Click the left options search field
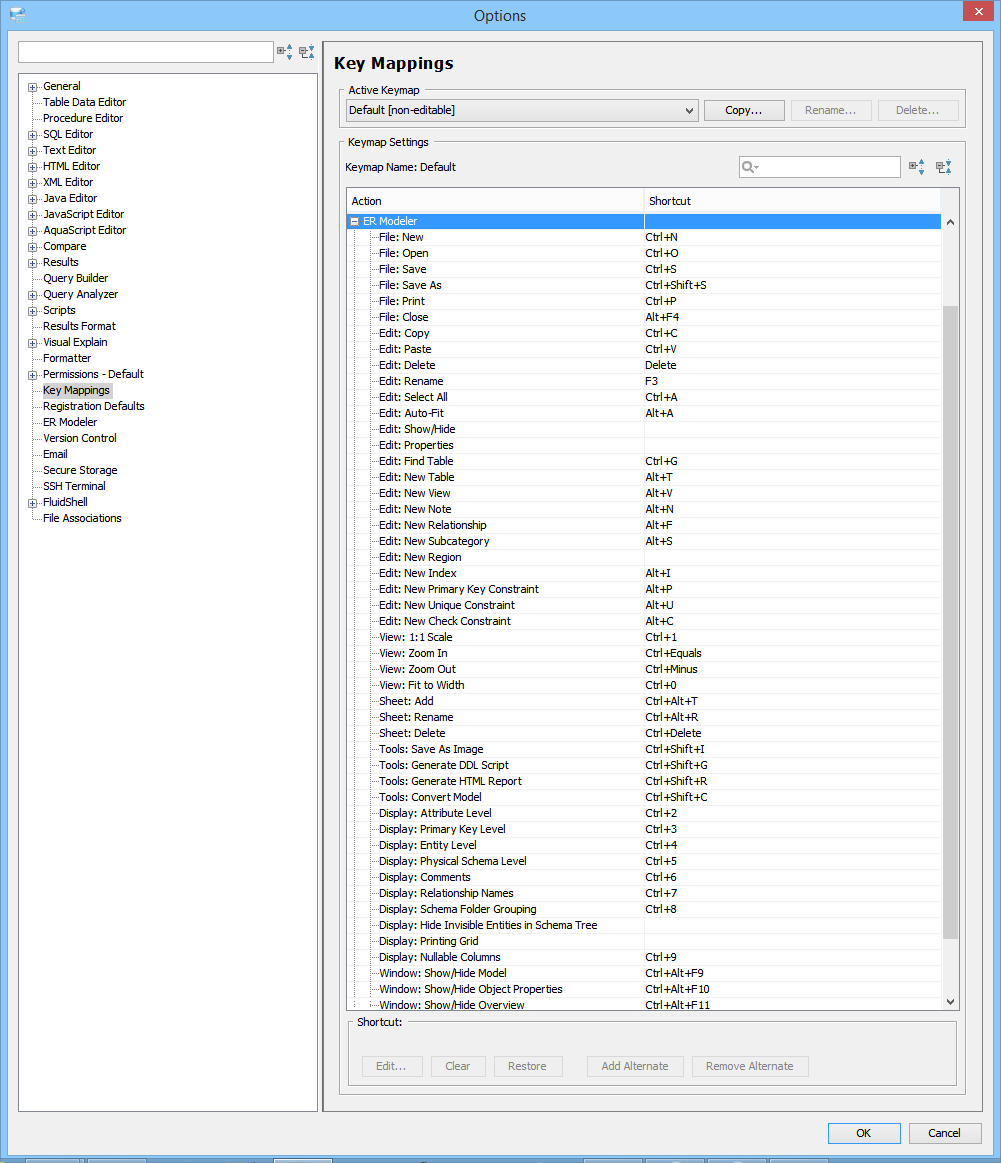Viewport: 1001px width, 1163px height. coord(145,52)
